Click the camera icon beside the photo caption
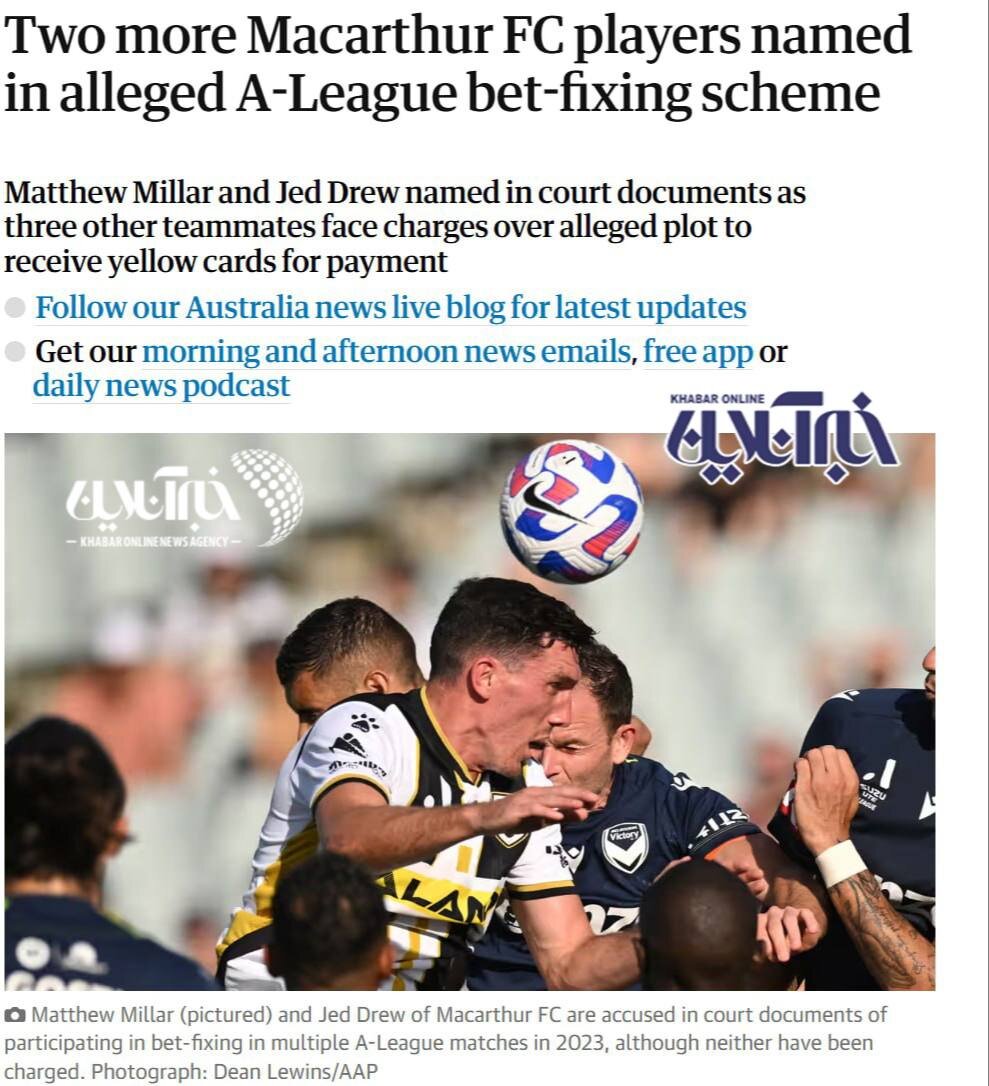 pos(15,1015)
